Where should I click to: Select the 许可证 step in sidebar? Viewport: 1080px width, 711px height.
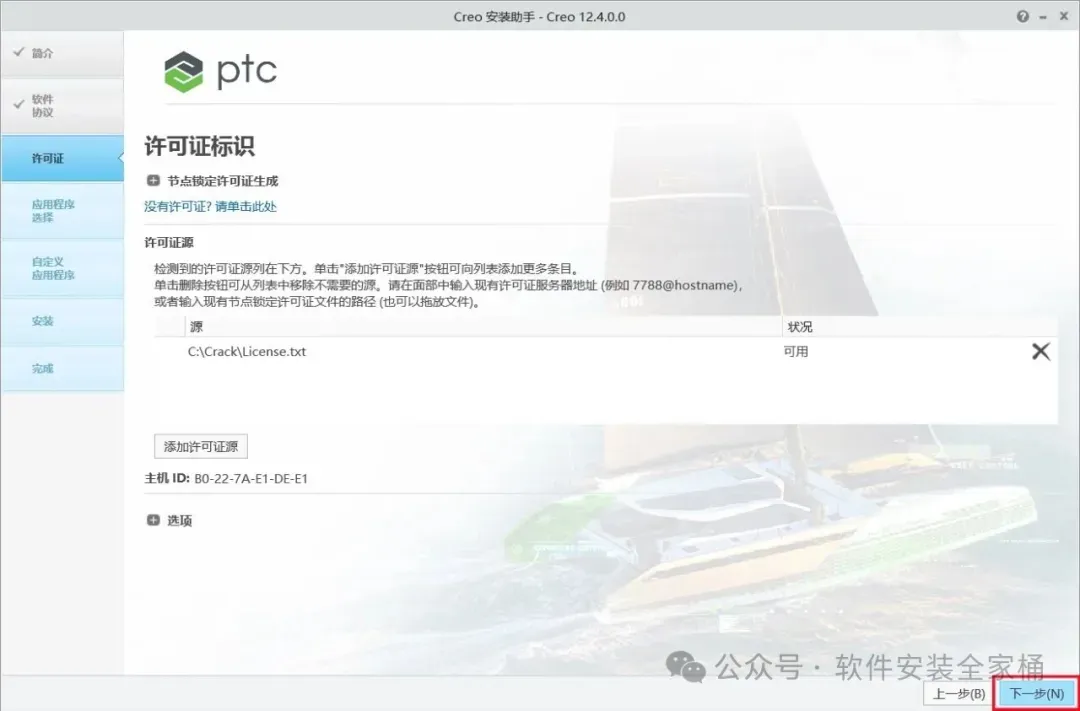(62, 158)
